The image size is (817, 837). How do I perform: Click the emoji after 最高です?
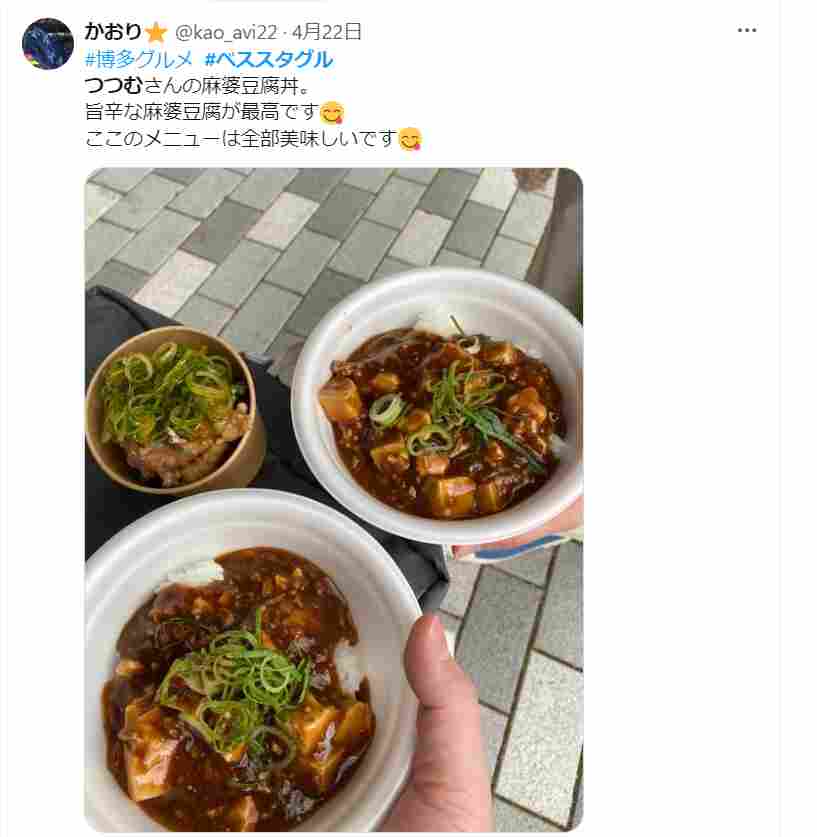332,112
